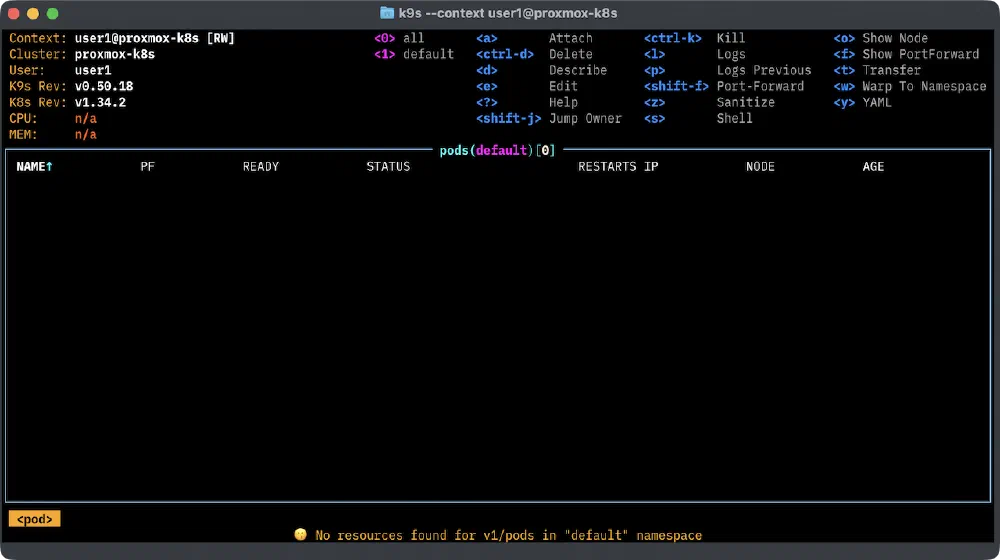The width and height of the screenshot is (1000, 560).
Task: Click the Describe shortcut label
Action: tap(577, 70)
